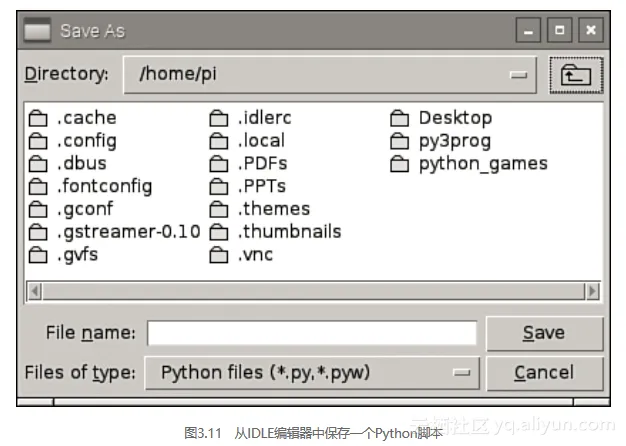The width and height of the screenshot is (626, 446).
Task: Click the .PPTs folder icon
Action: (x=219, y=186)
